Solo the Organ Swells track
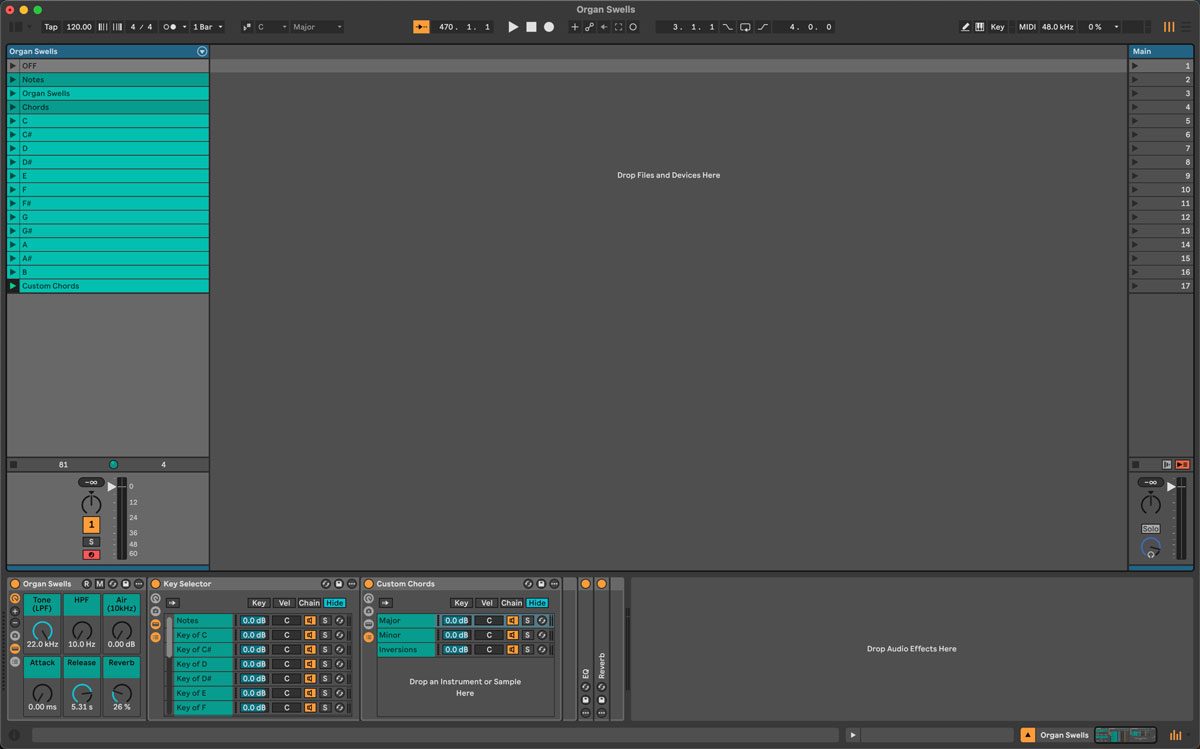This screenshot has height=749, width=1200. click(91, 542)
